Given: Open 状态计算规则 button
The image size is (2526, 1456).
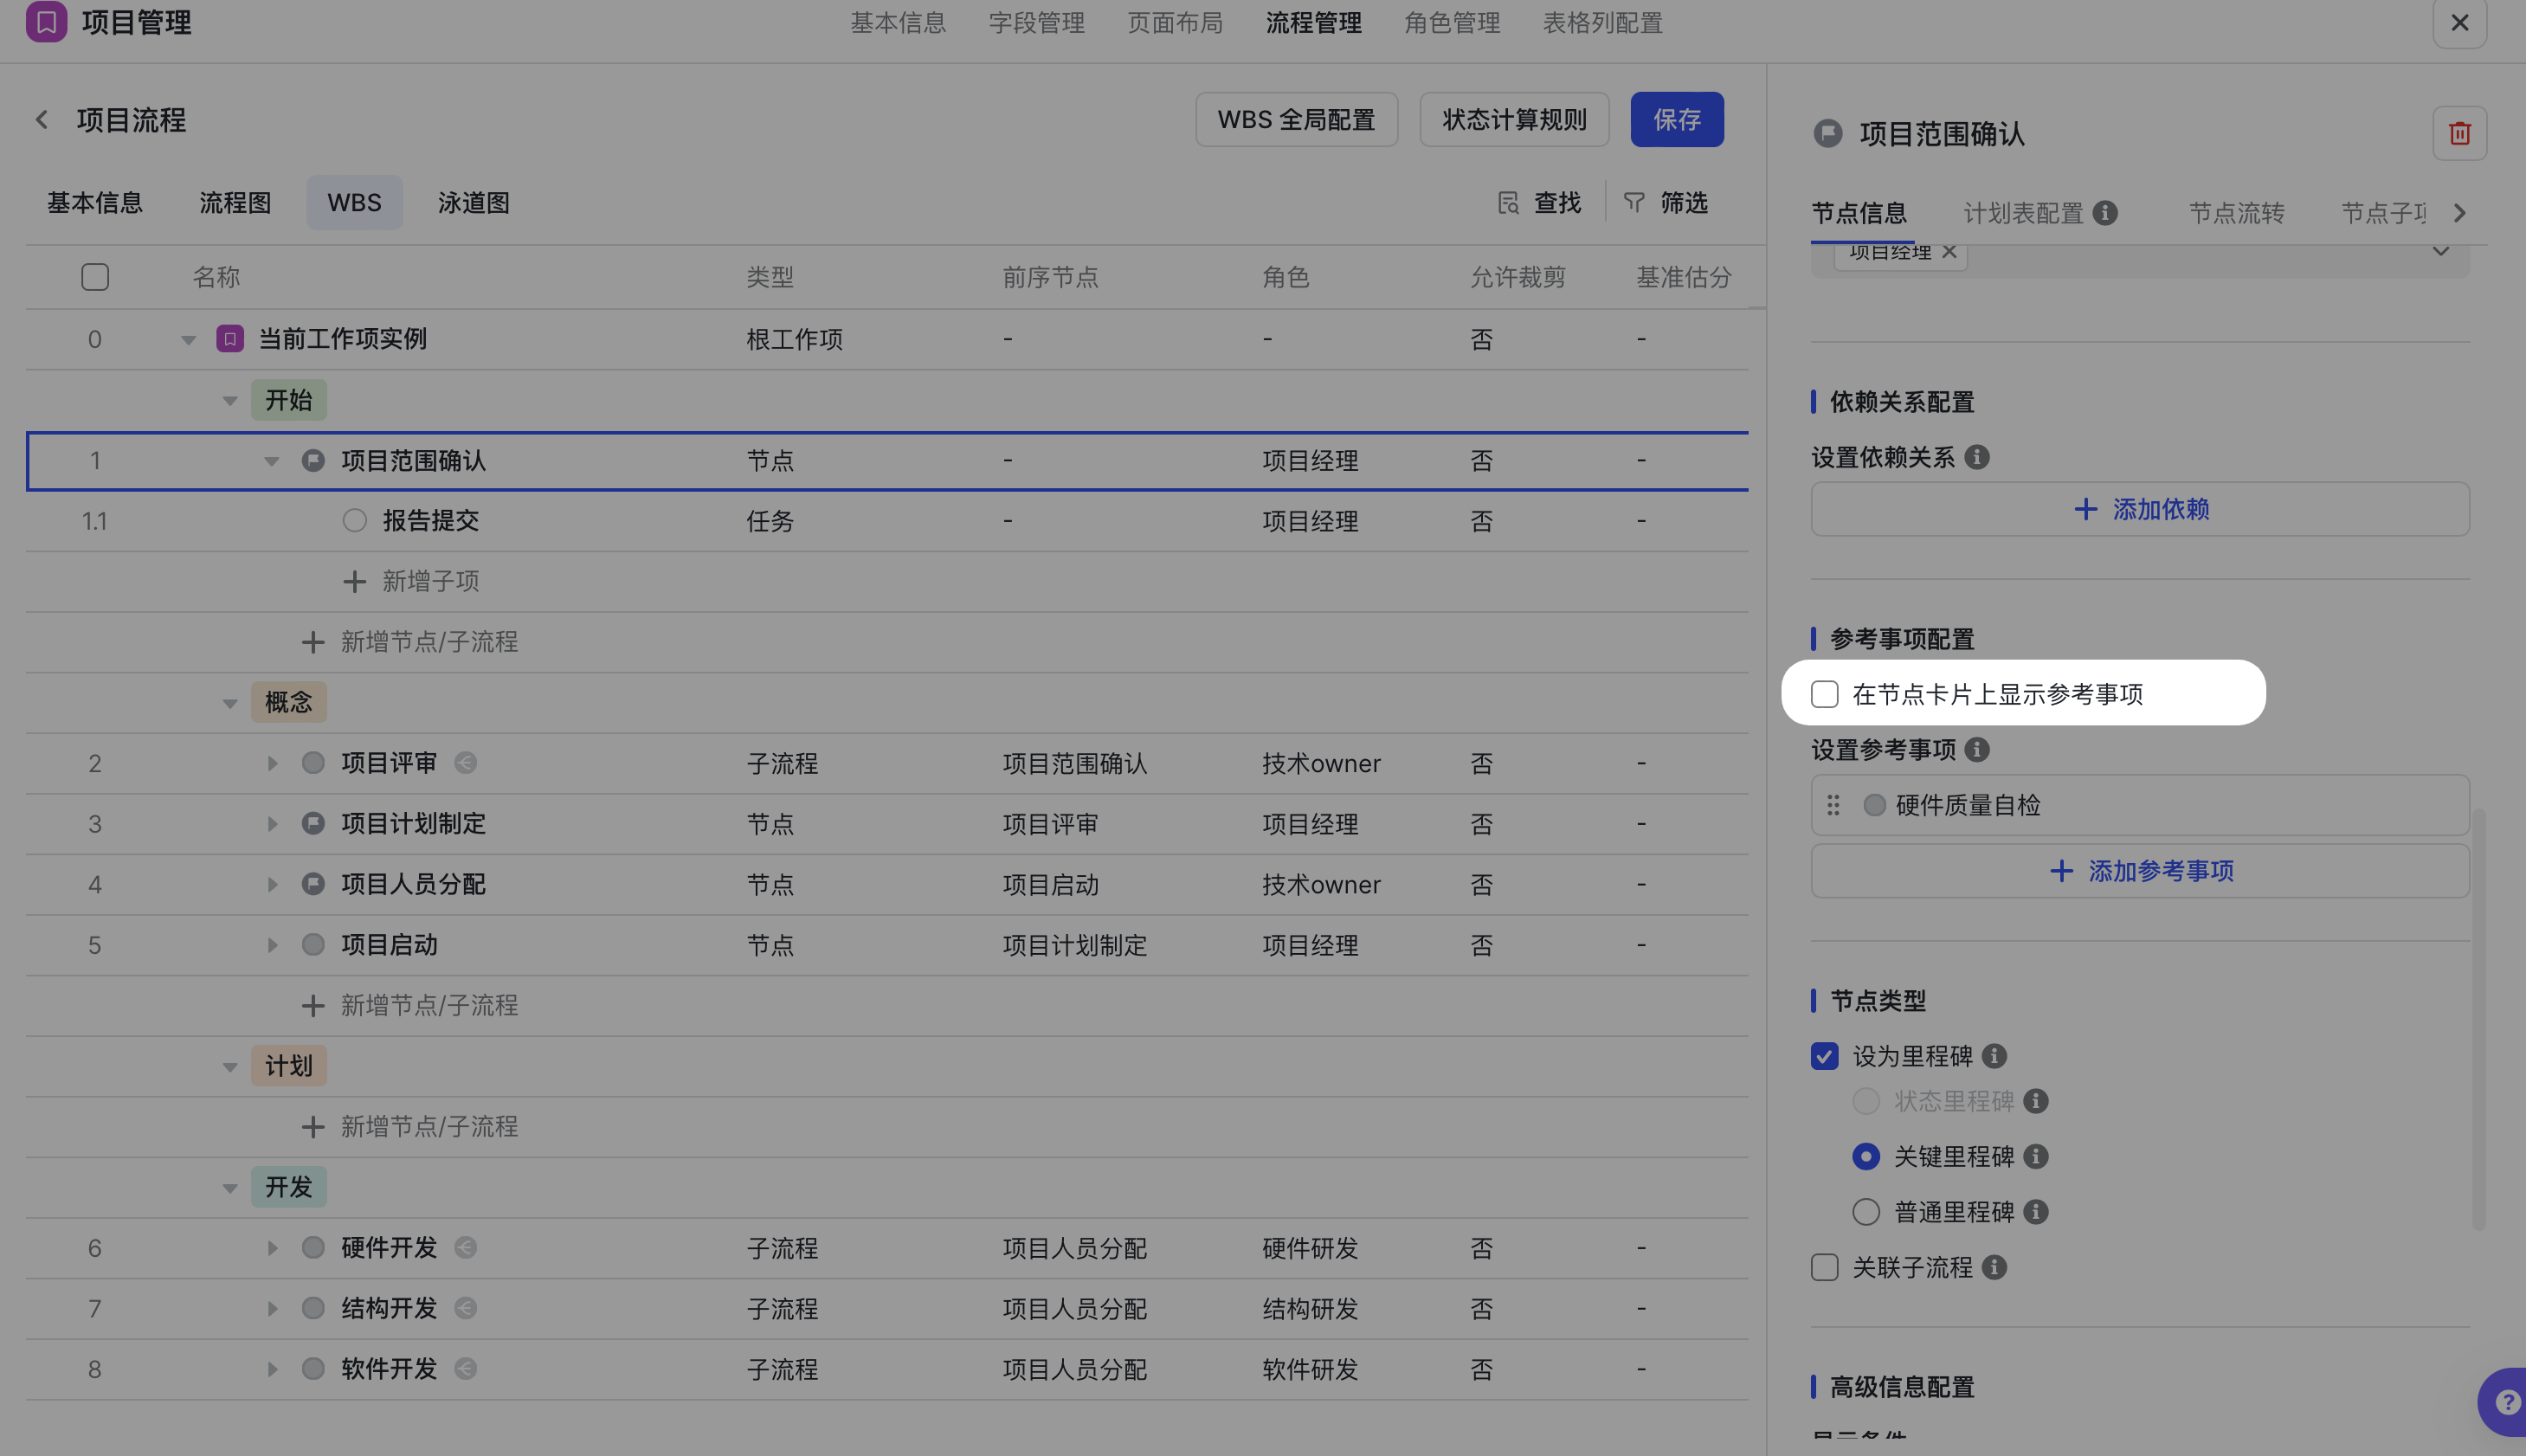Looking at the screenshot, I should tap(1514, 120).
